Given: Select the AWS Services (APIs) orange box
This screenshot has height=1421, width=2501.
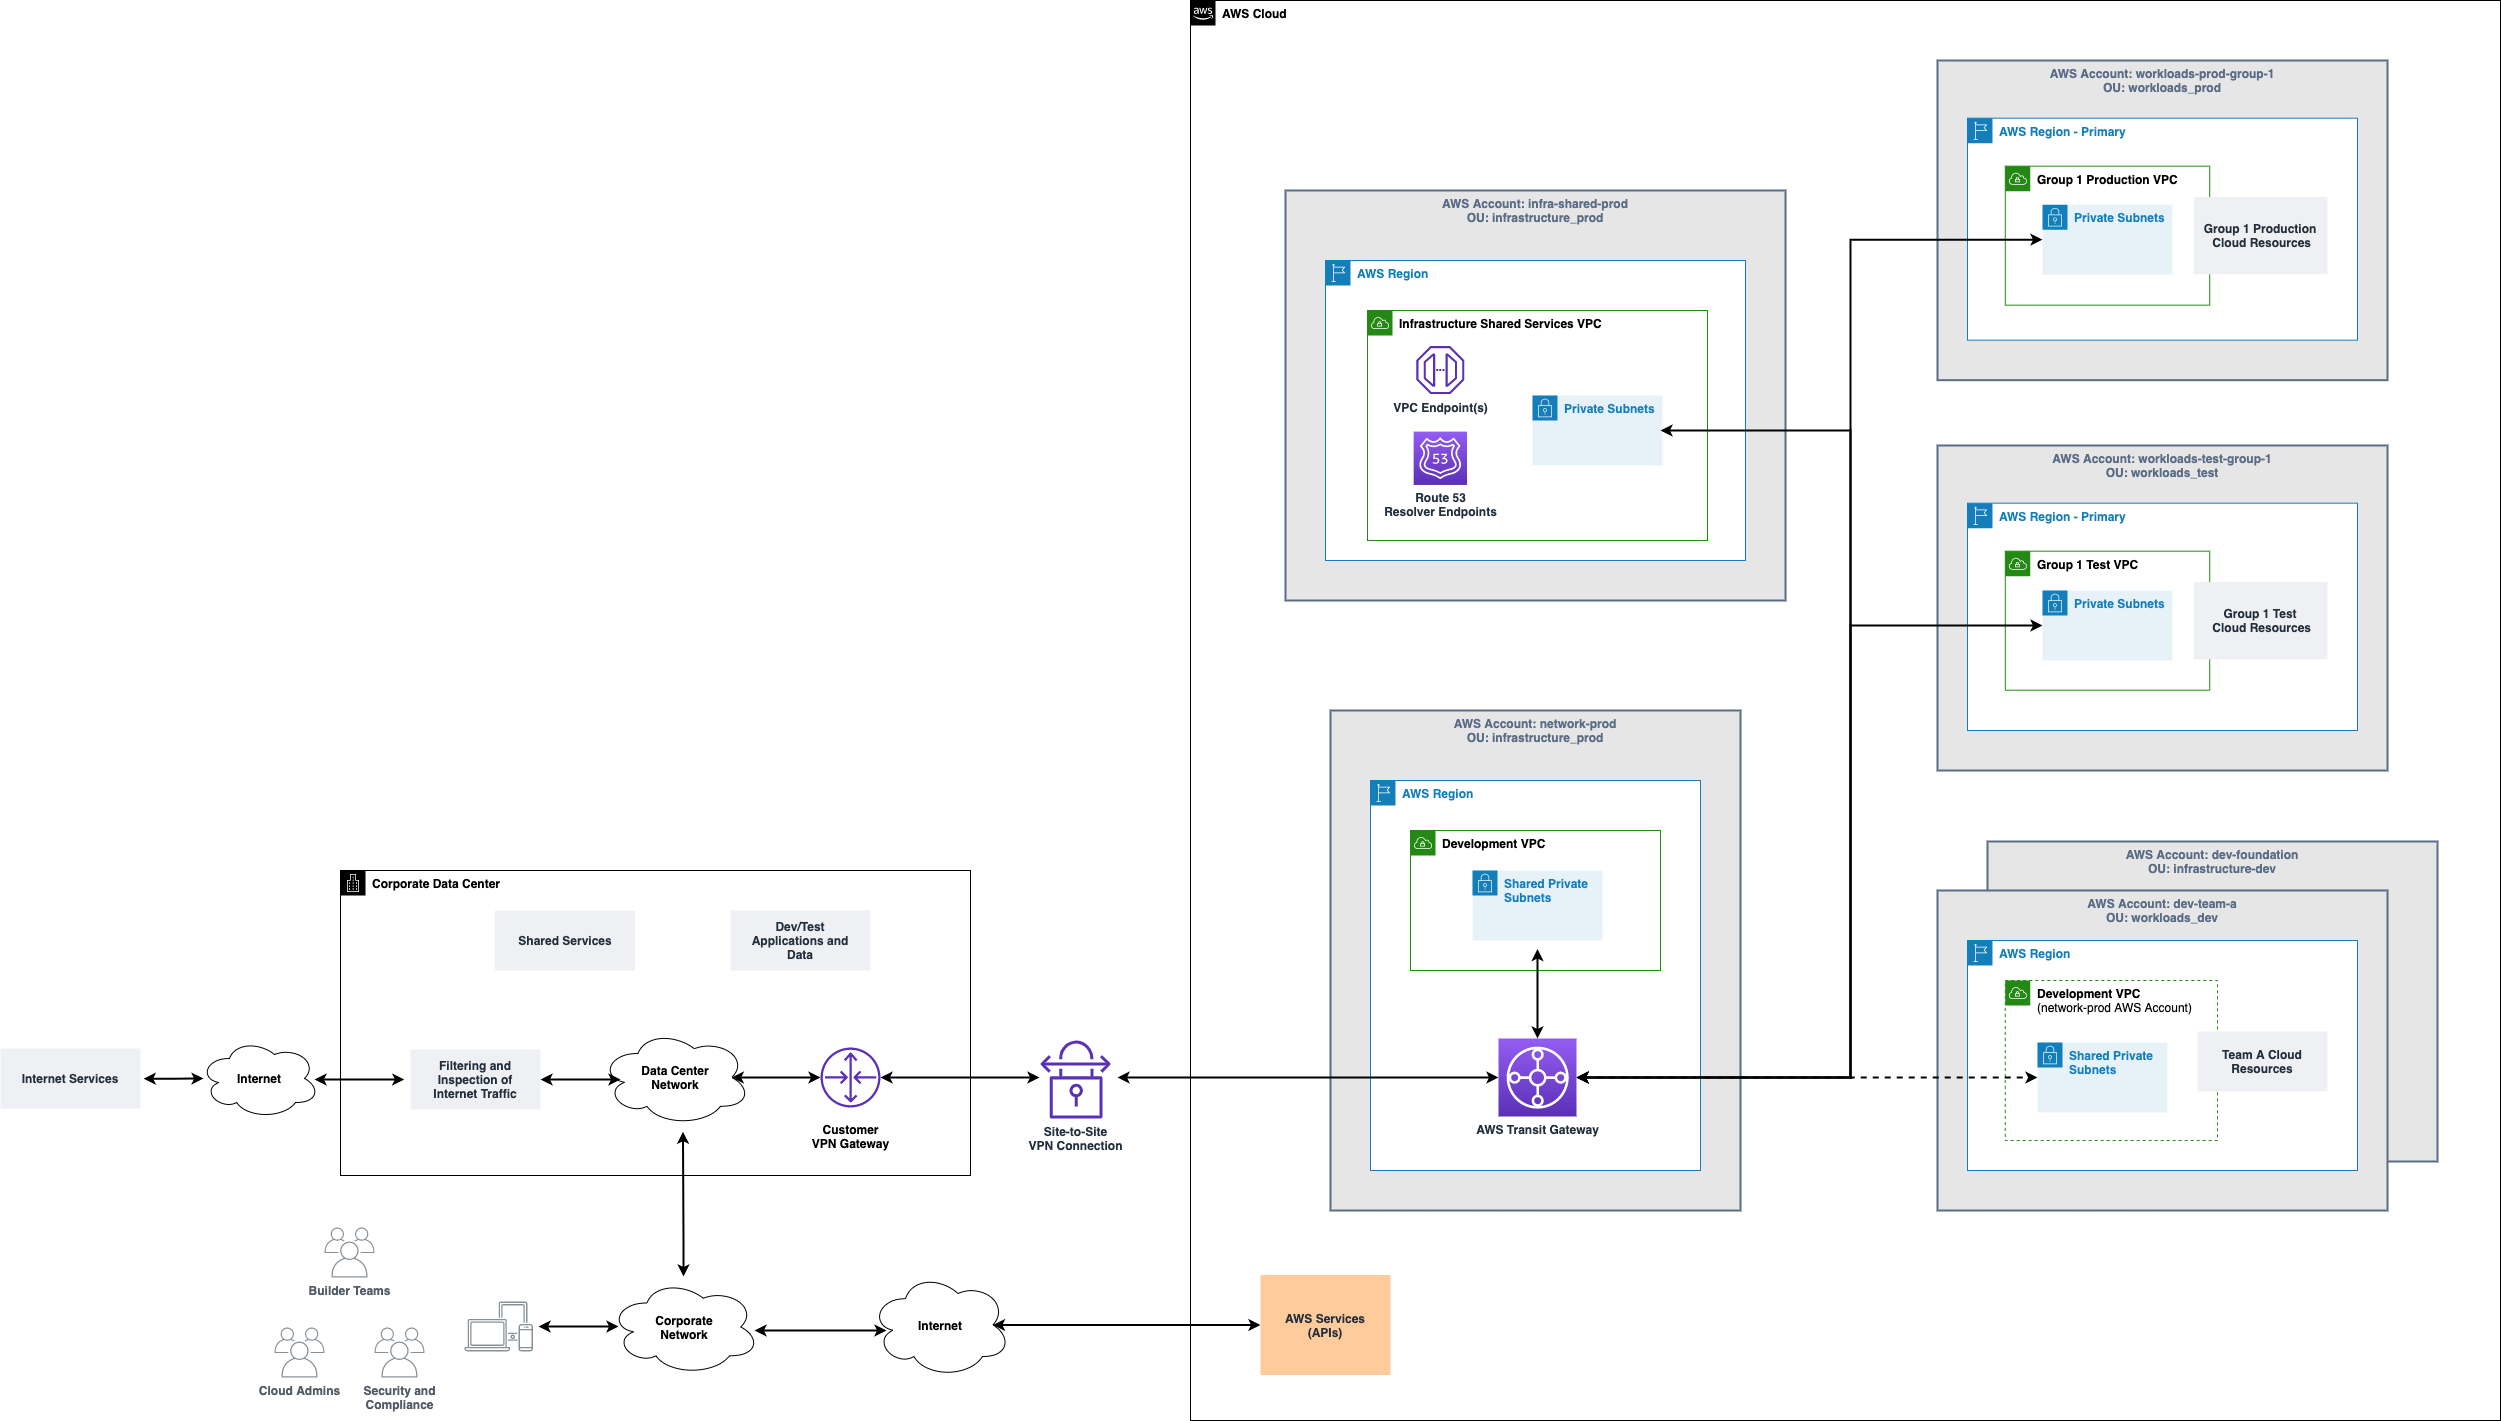Looking at the screenshot, I should pyautogui.click(x=1325, y=1325).
